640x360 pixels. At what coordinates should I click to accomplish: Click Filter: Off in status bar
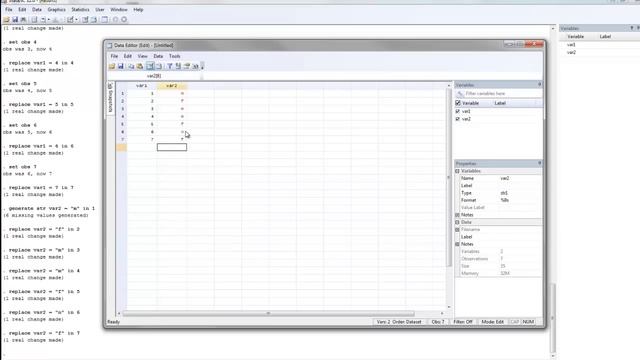click(463, 322)
